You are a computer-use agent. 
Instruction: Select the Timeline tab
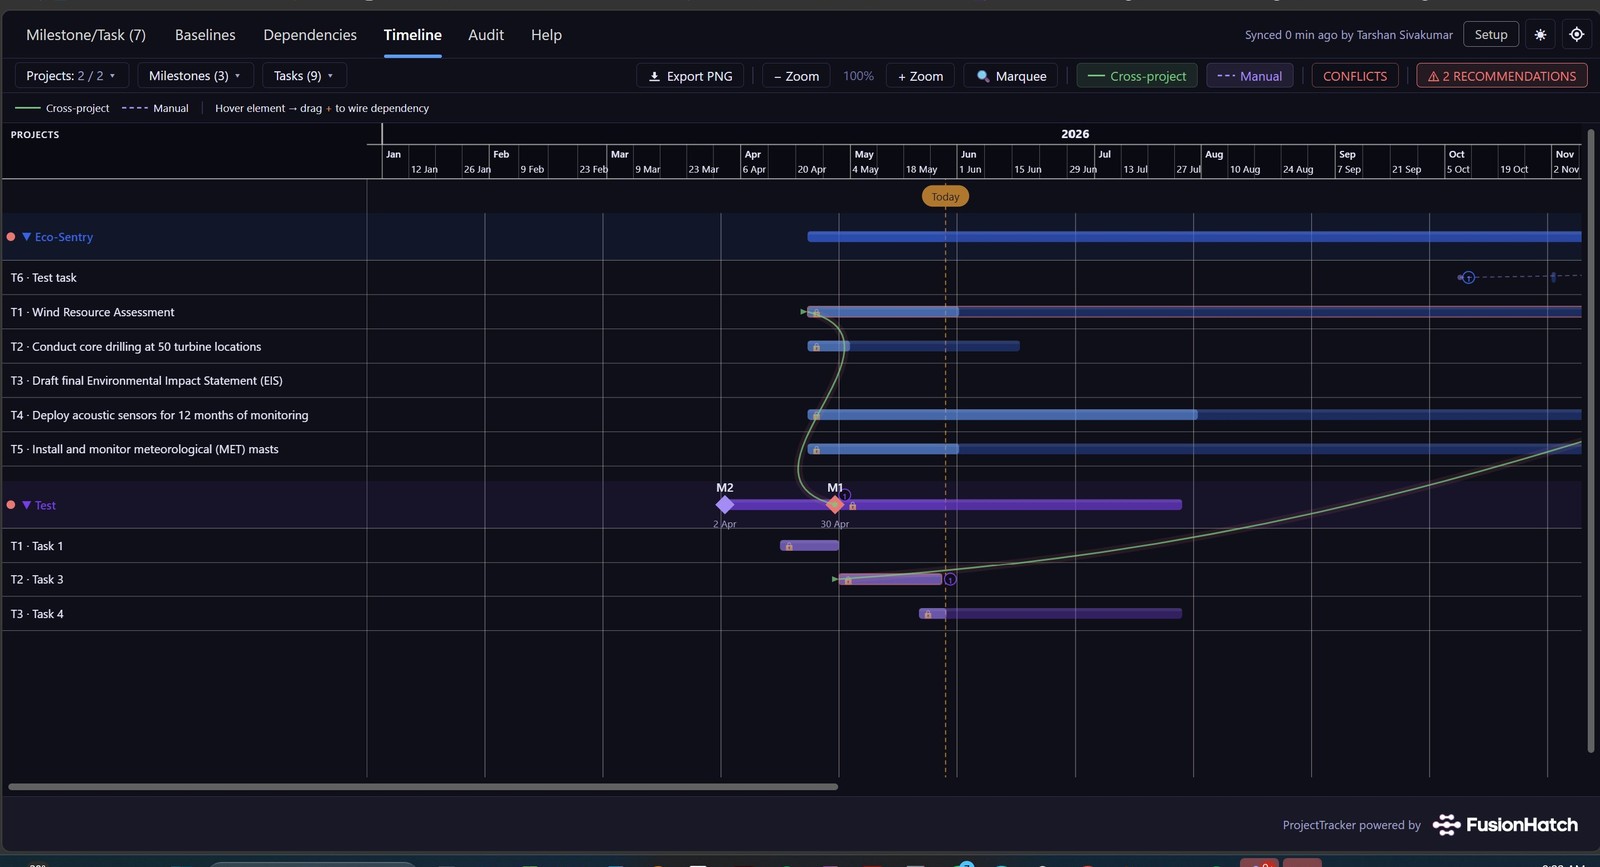(x=413, y=35)
